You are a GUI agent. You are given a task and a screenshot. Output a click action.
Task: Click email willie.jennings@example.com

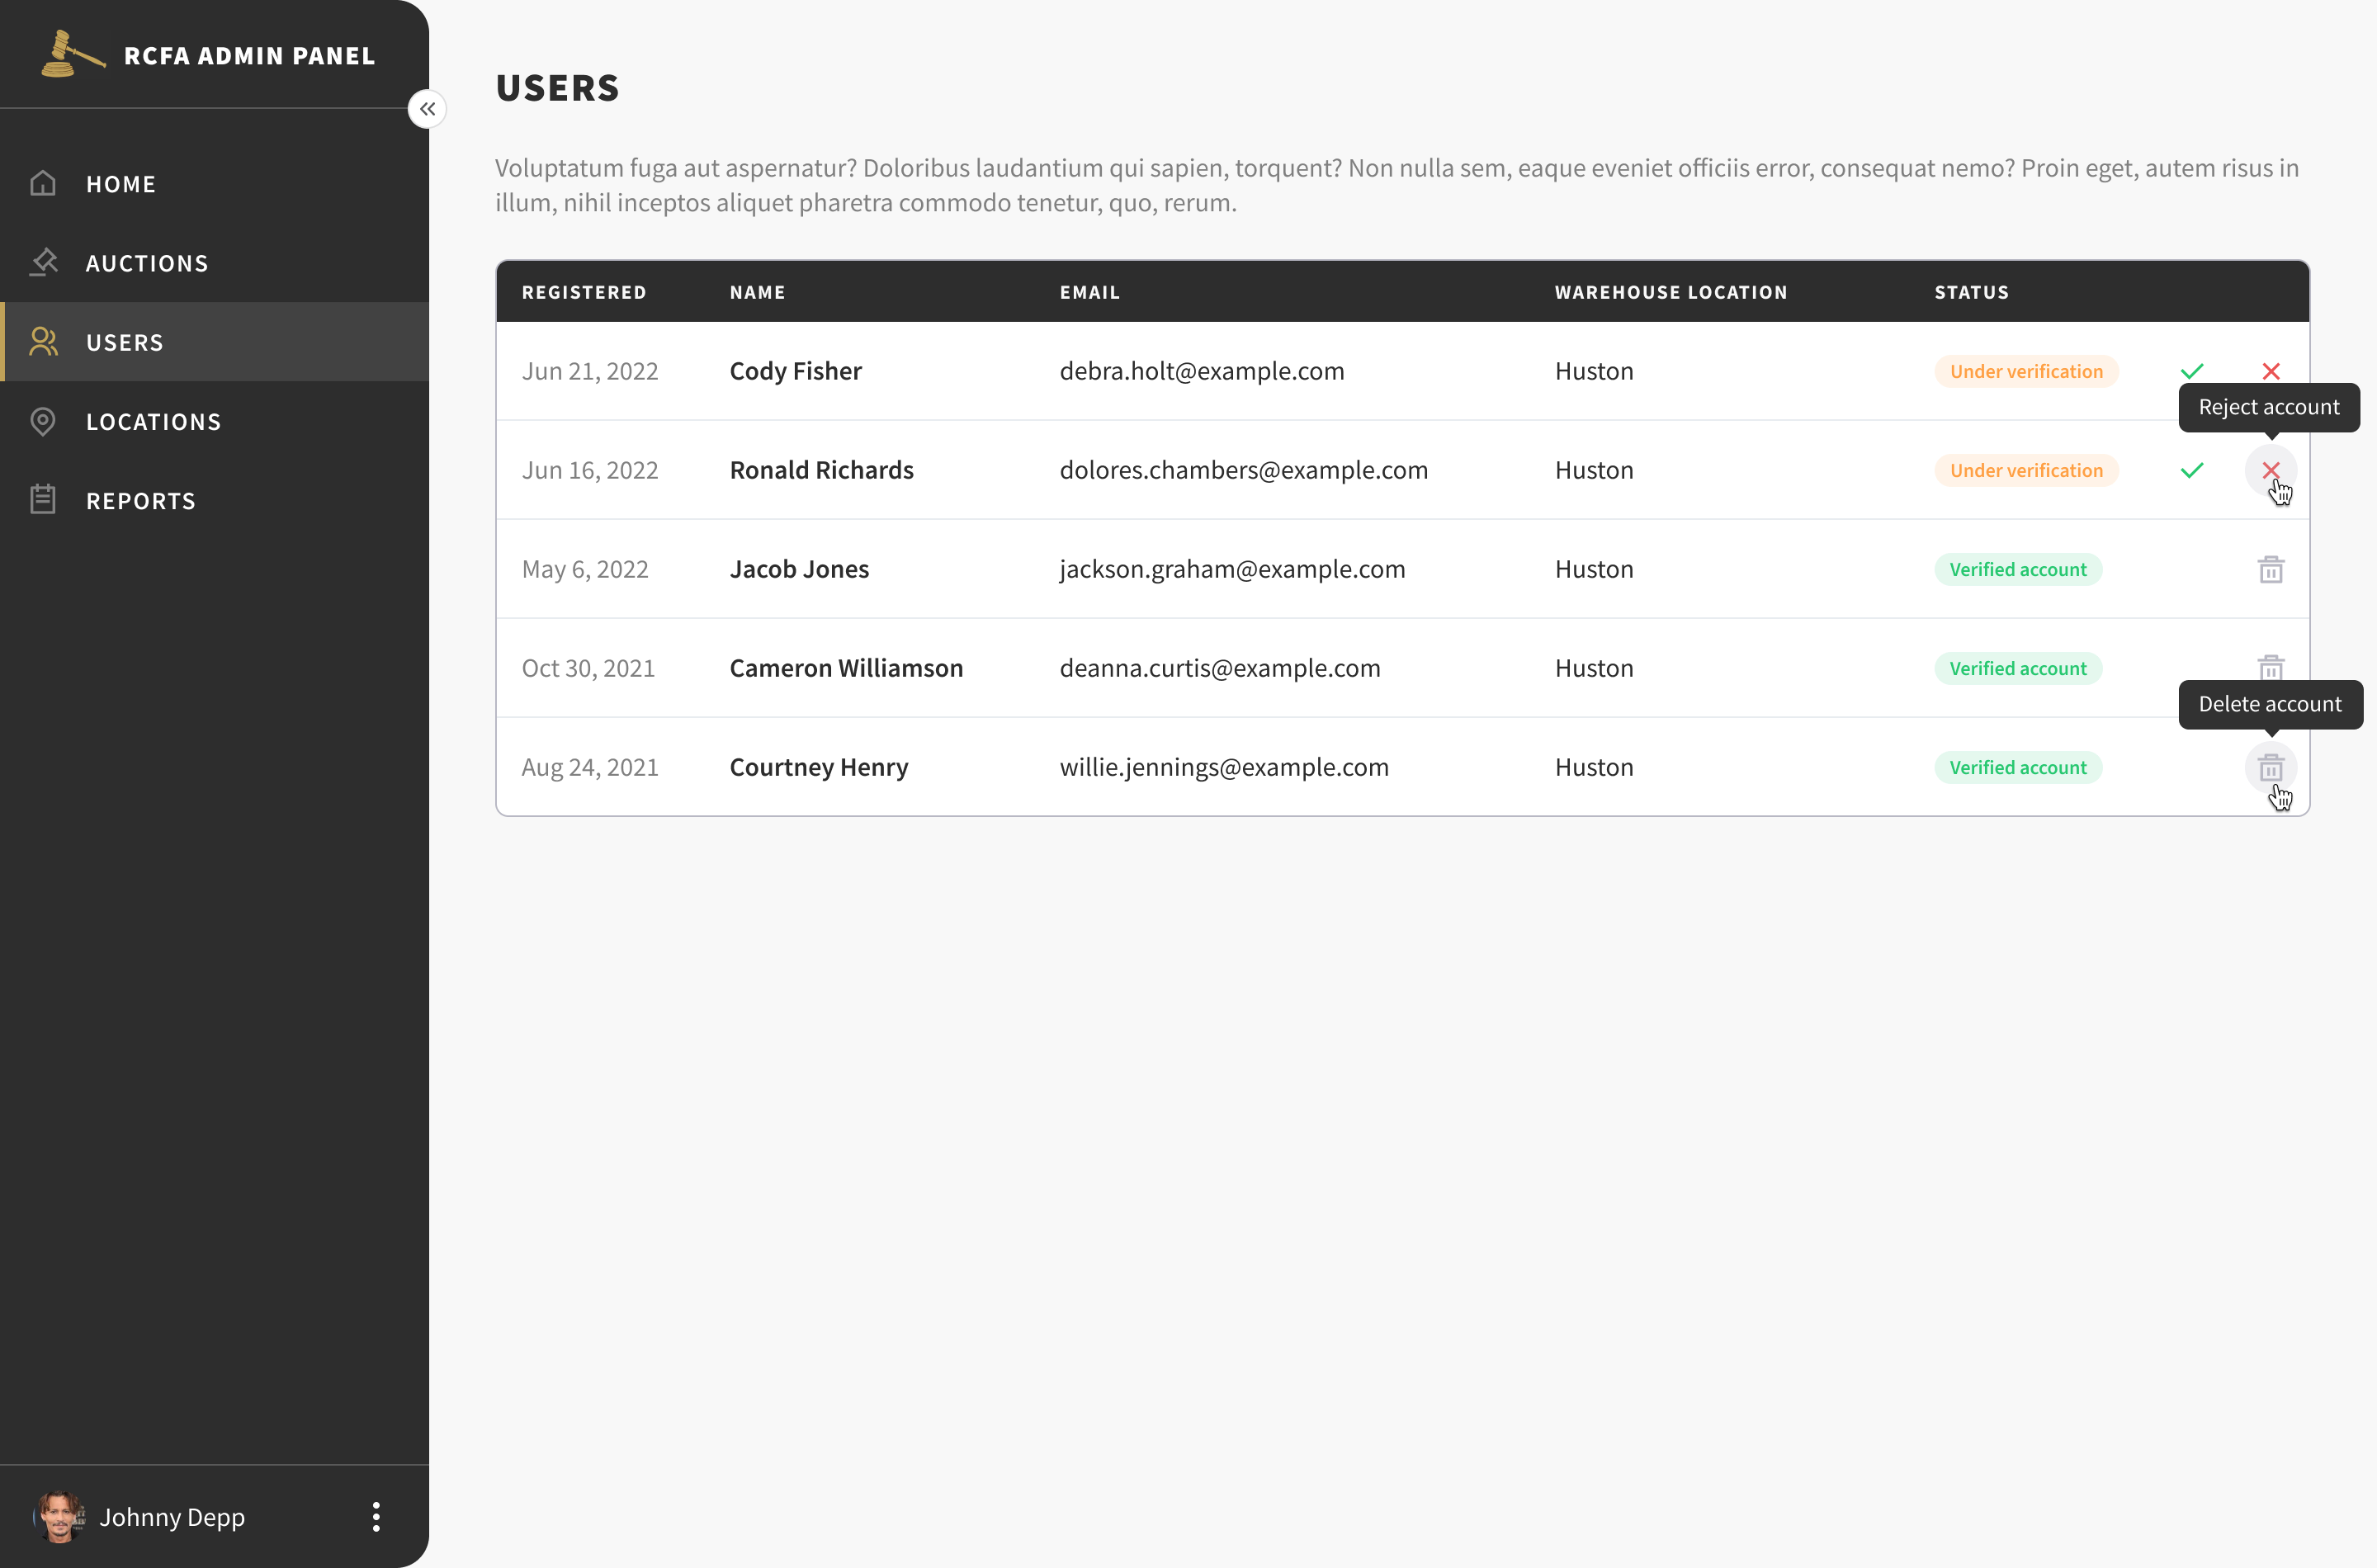pyautogui.click(x=1224, y=767)
